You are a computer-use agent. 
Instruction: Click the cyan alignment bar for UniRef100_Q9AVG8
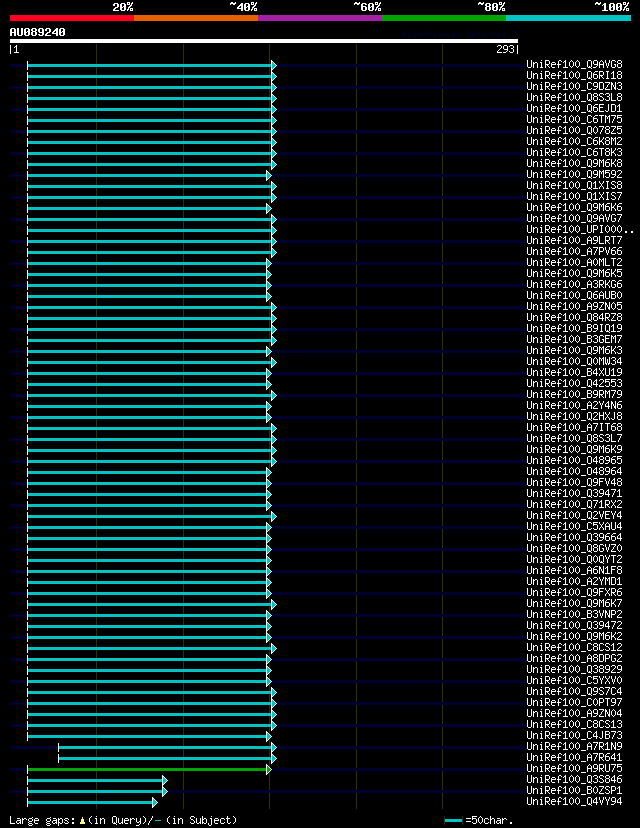pyautogui.click(x=150, y=65)
